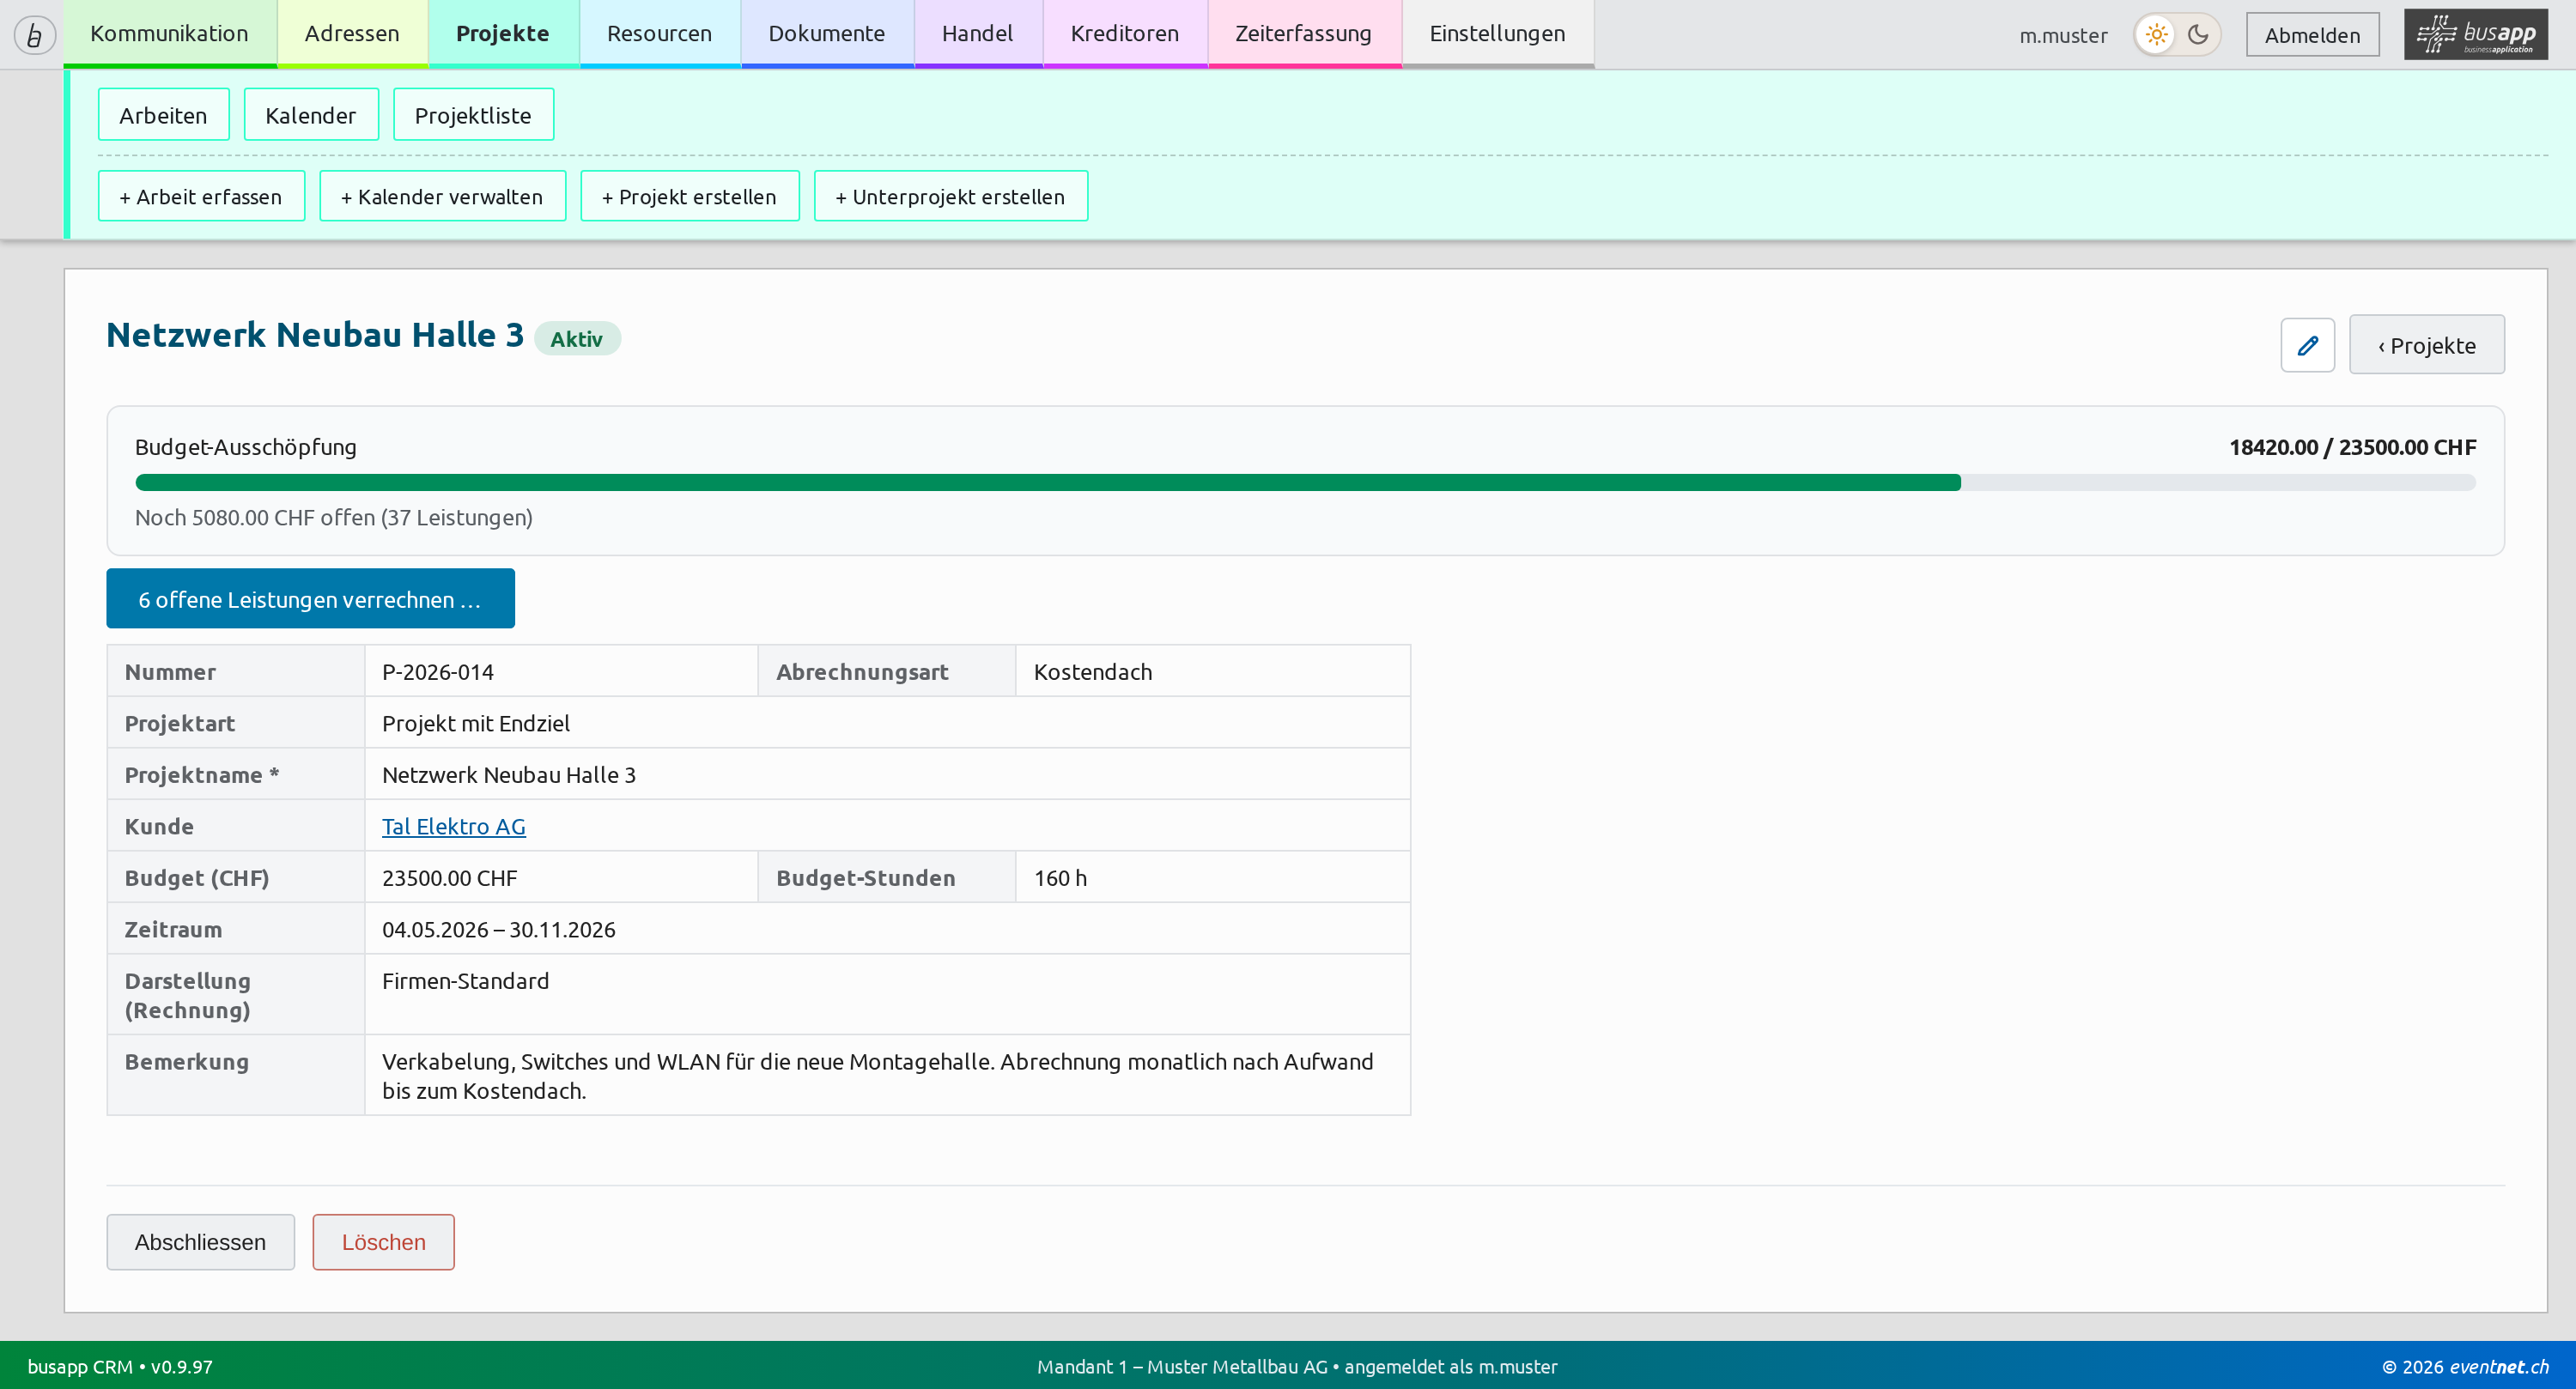Go back via '‹ Projekte' button
The width and height of the screenshot is (2576, 1389).
[2426, 345]
